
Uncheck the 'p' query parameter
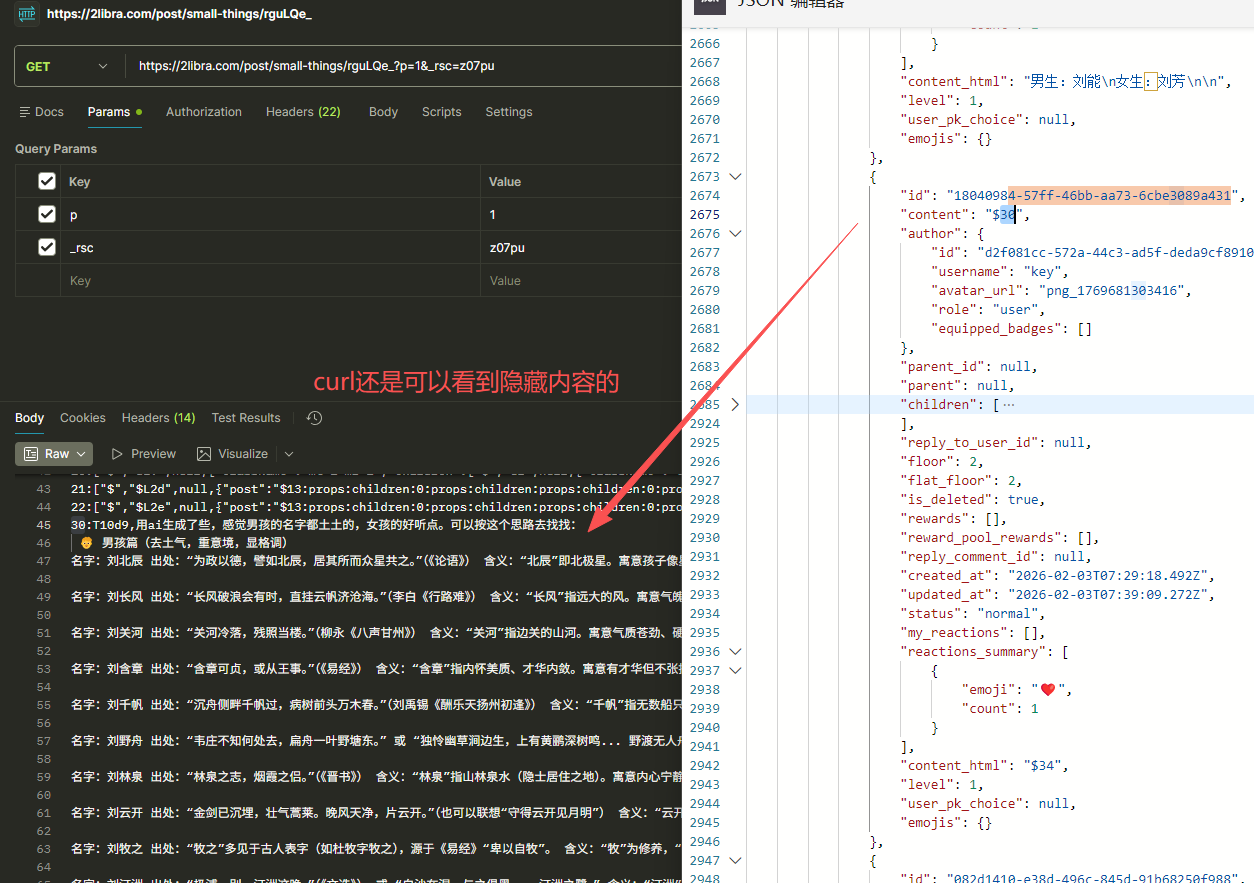point(46,214)
